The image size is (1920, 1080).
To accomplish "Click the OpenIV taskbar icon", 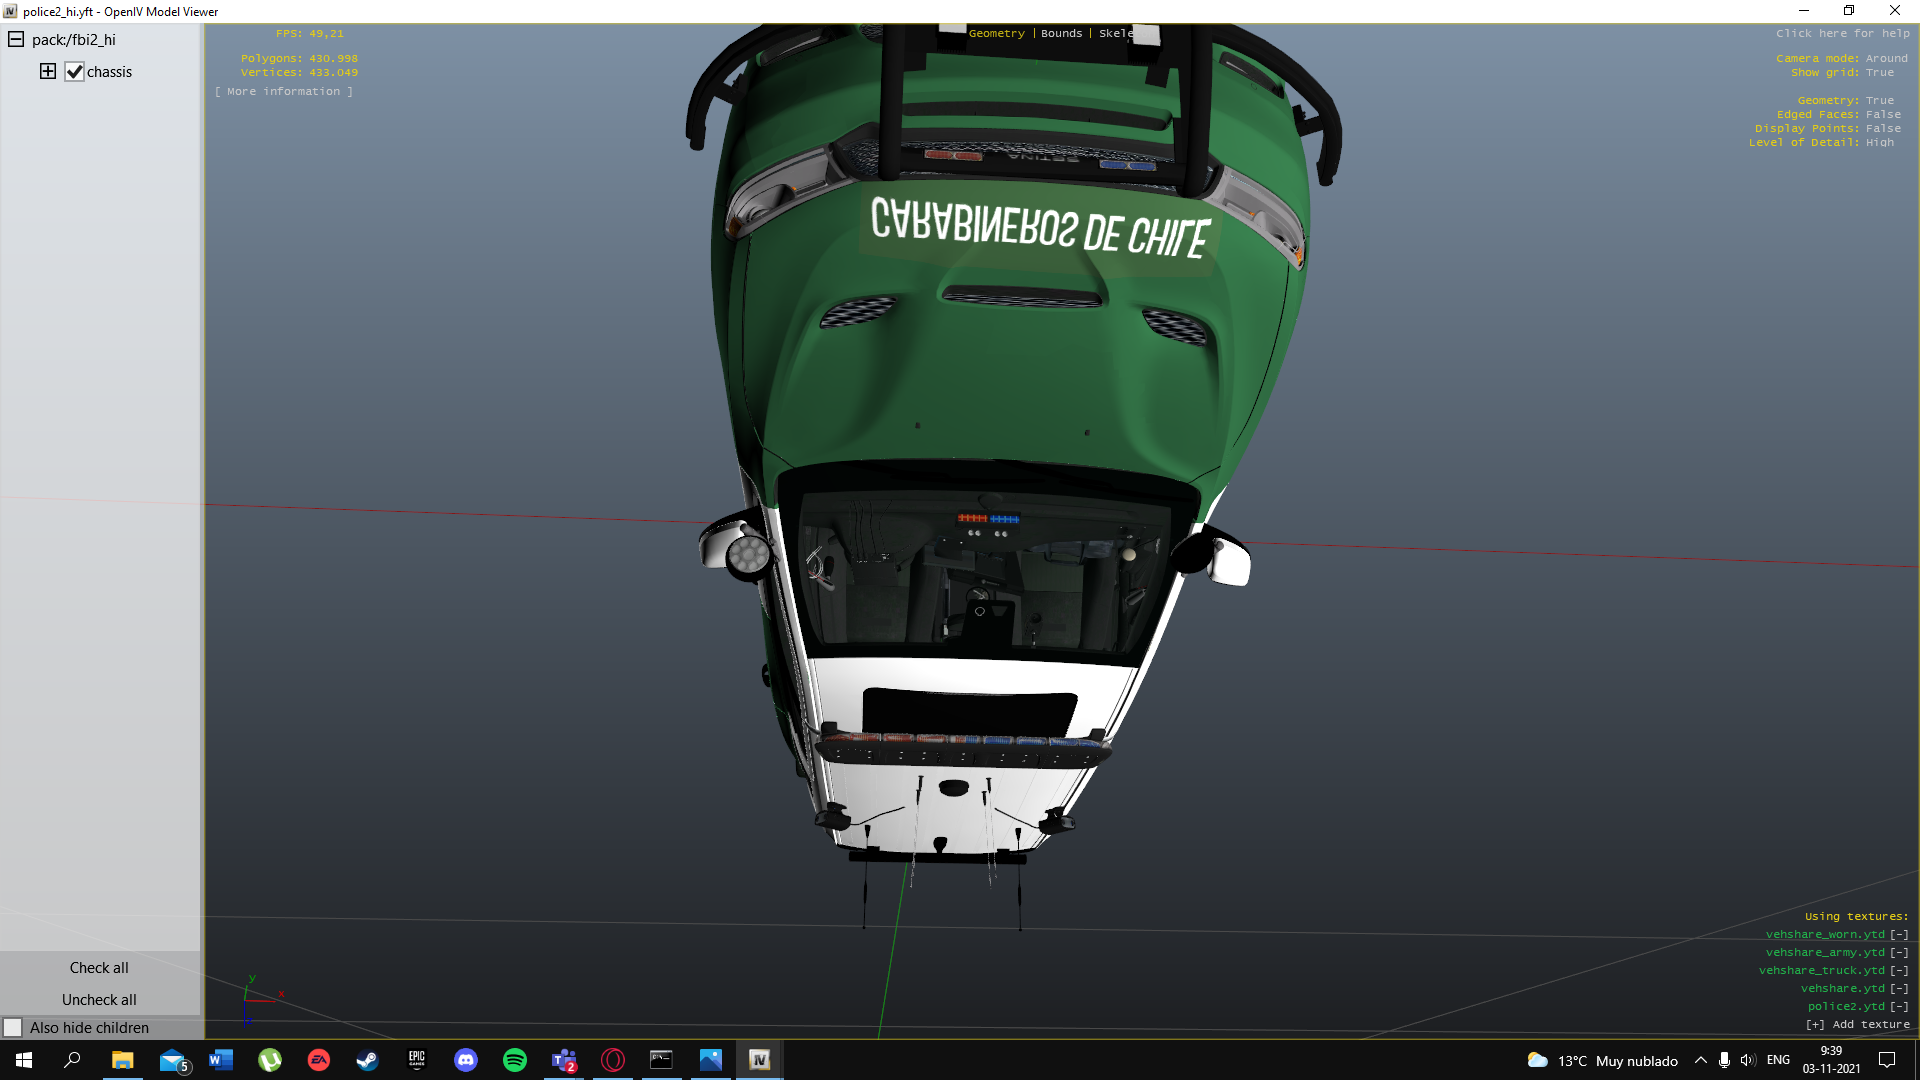I will click(x=759, y=1060).
